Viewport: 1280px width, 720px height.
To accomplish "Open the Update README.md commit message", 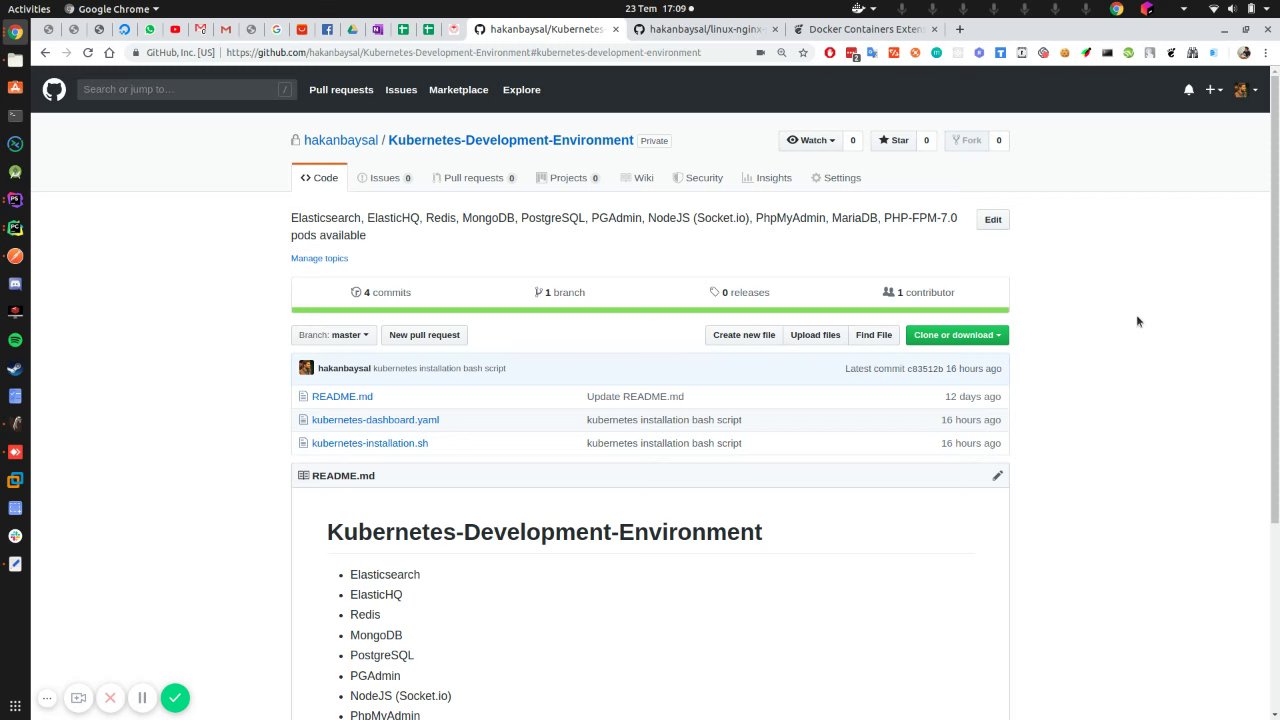I will coord(635,397).
